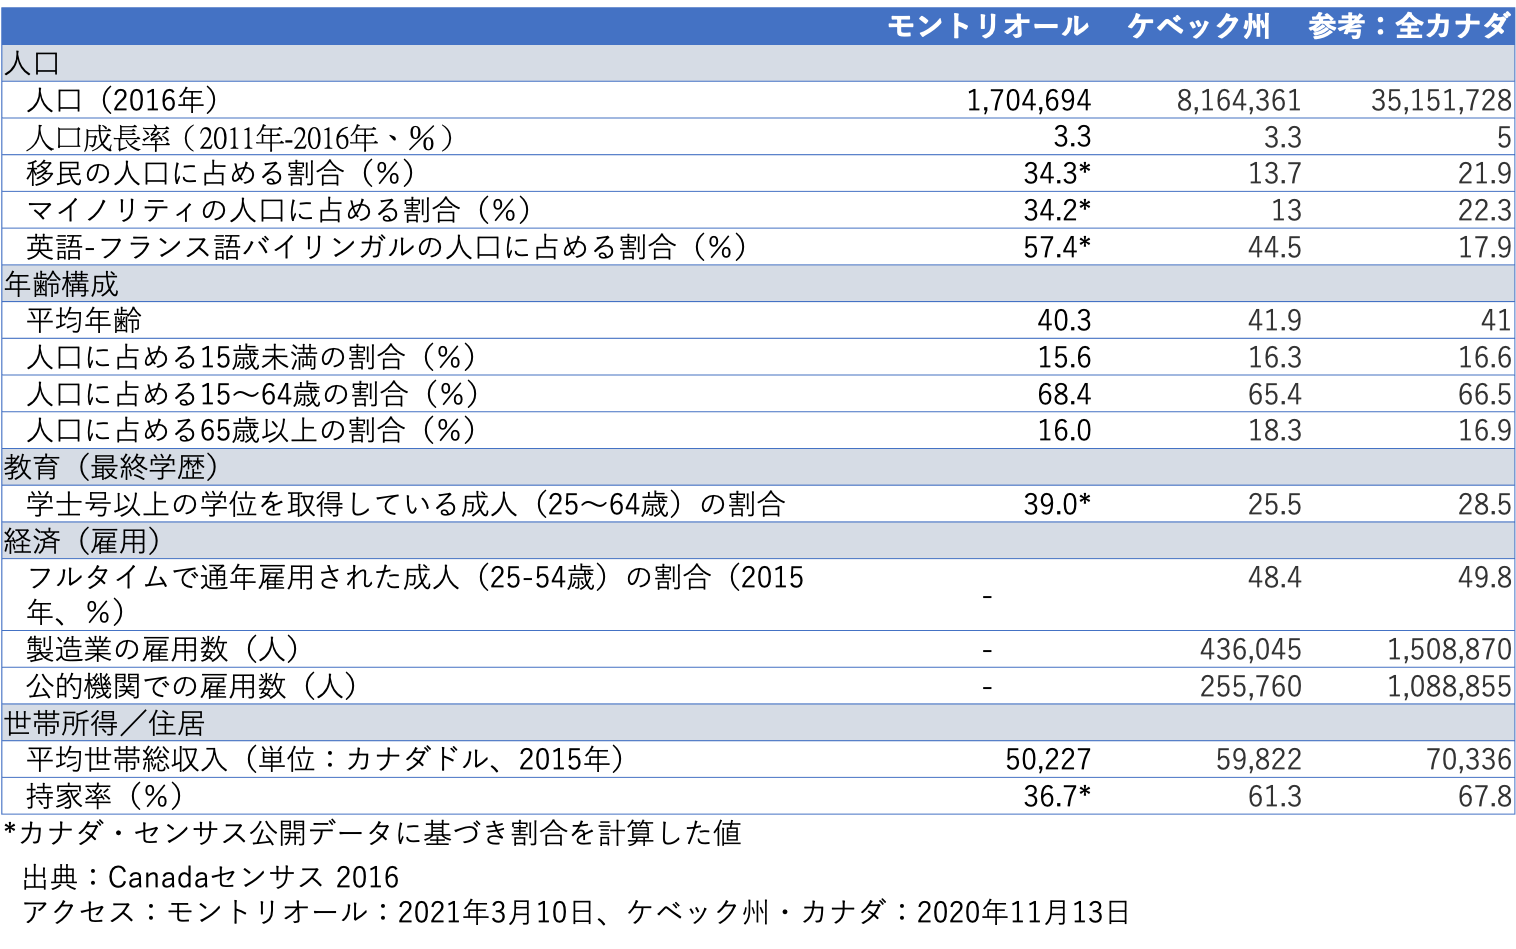Select the 英語-フランス語バイリンガル row label
The width and height of the screenshot is (1516, 949).
tap(387, 247)
